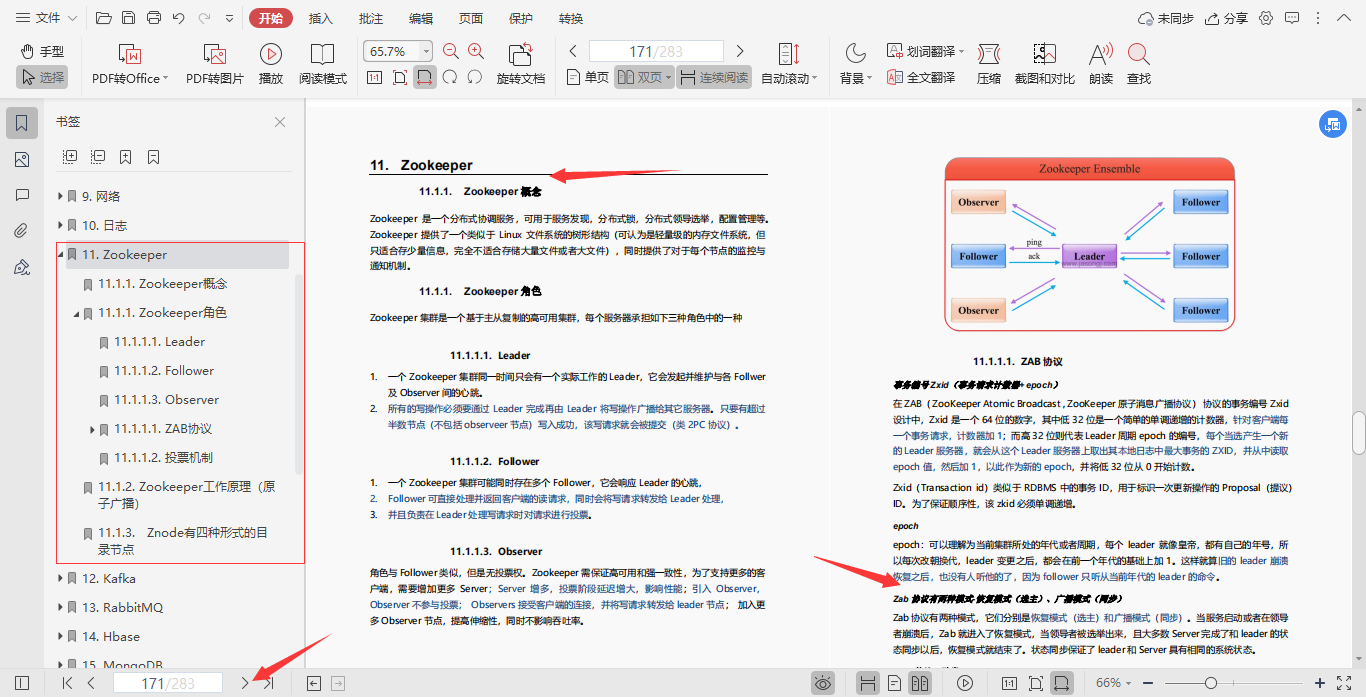Open the 文件 menu
1366x697 pixels.
click(45, 17)
